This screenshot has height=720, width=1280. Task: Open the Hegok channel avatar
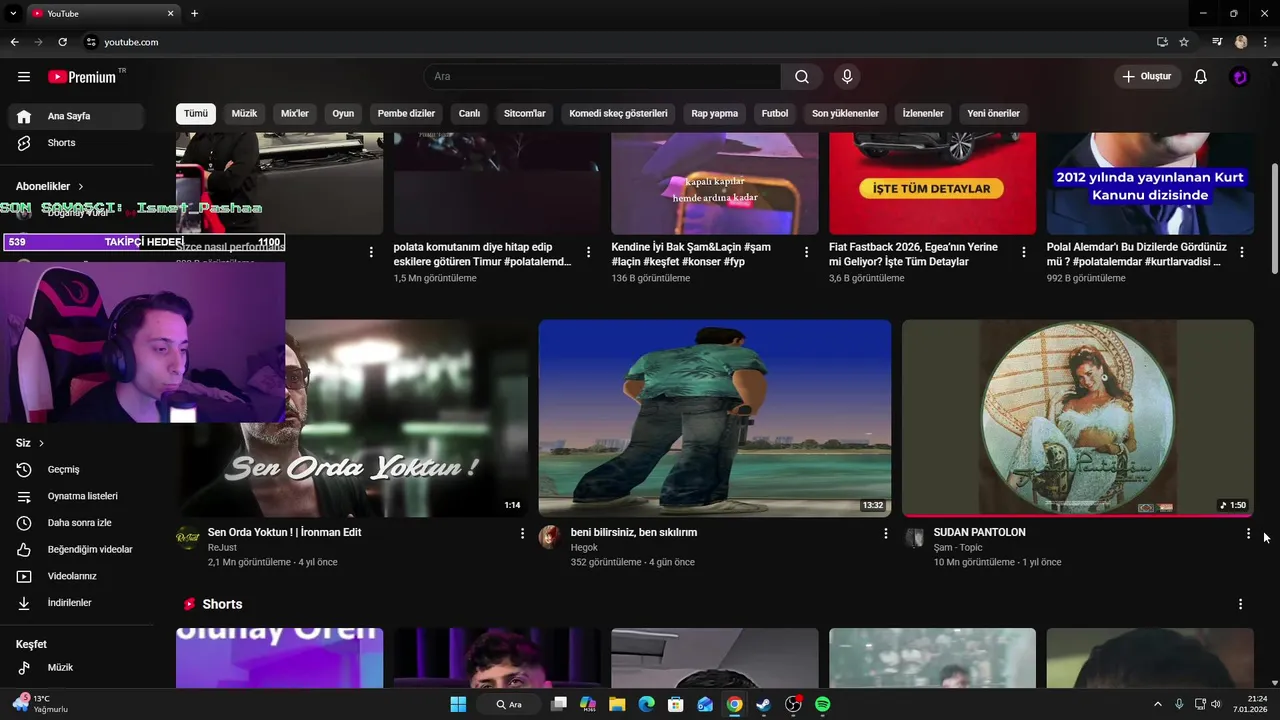tap(550, 537)
